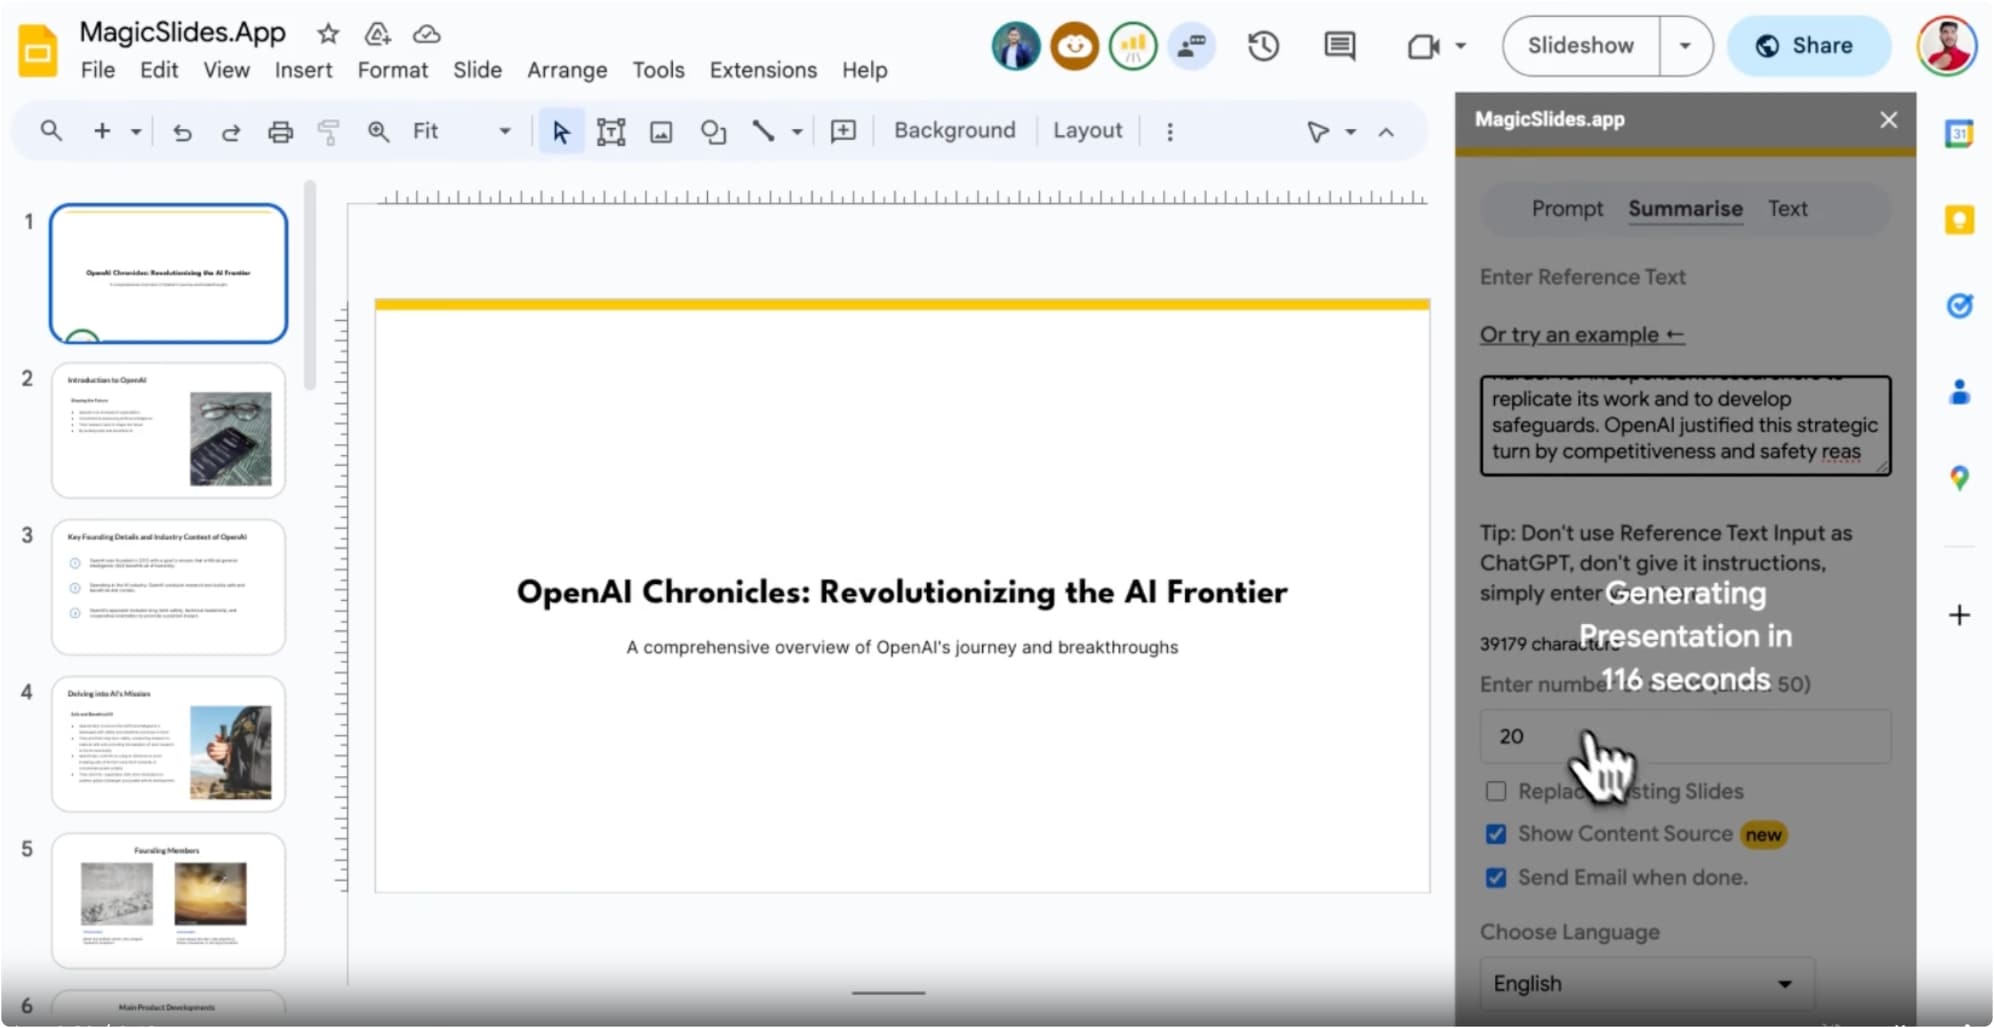The width and height of the screenshot is (1994, 1028).
Task: Collapse the menus with up chevron
Action: tap(1386, 131)
